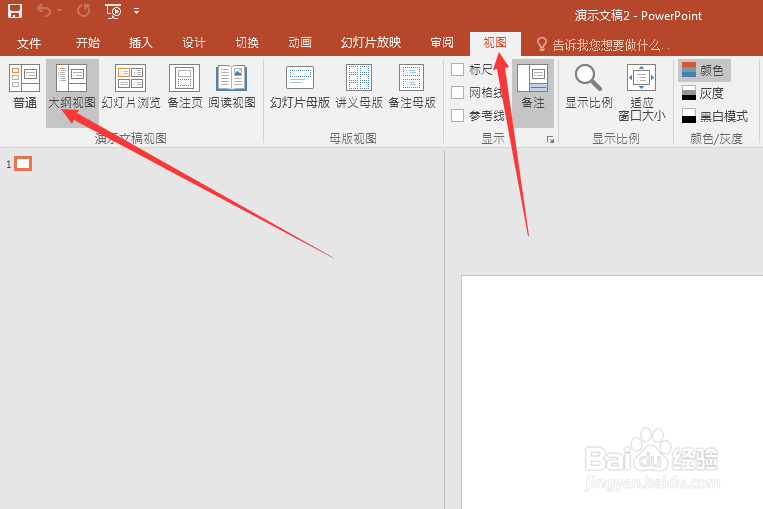Open the 备注母版 notes master
763x509 pixels.
tap(412, 86)
